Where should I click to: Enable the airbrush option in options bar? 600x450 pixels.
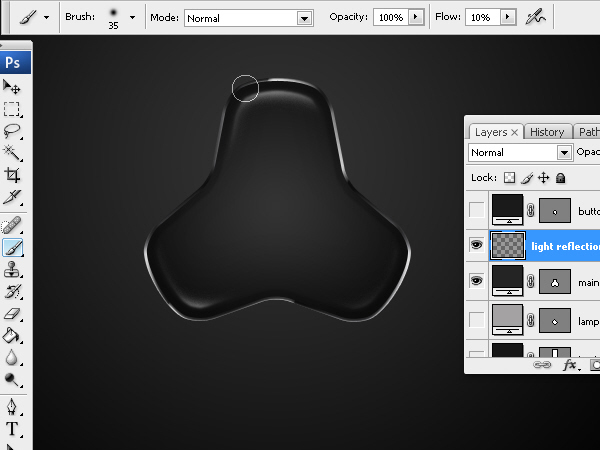point(537,17)
